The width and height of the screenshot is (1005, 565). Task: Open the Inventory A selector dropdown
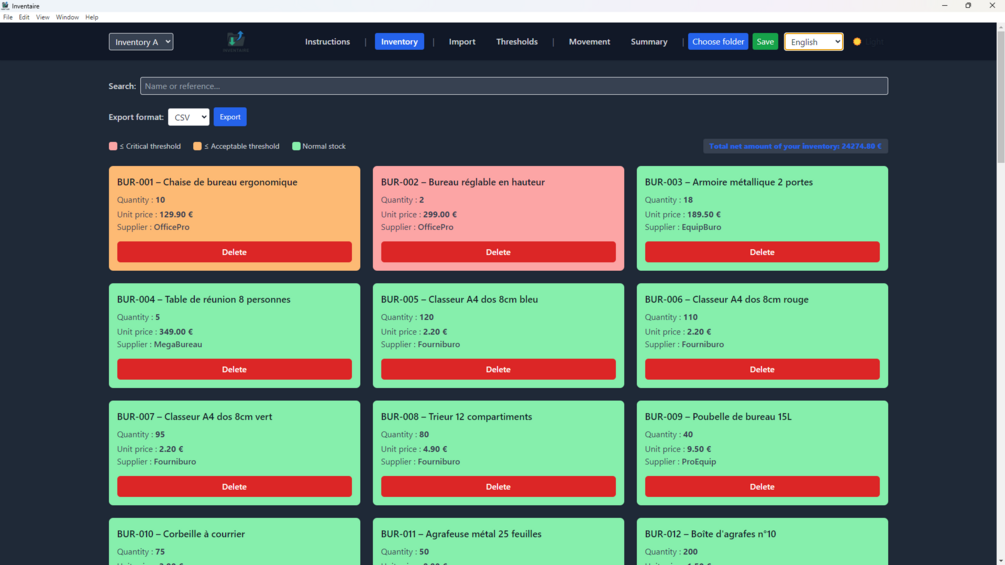coord(141,42)
